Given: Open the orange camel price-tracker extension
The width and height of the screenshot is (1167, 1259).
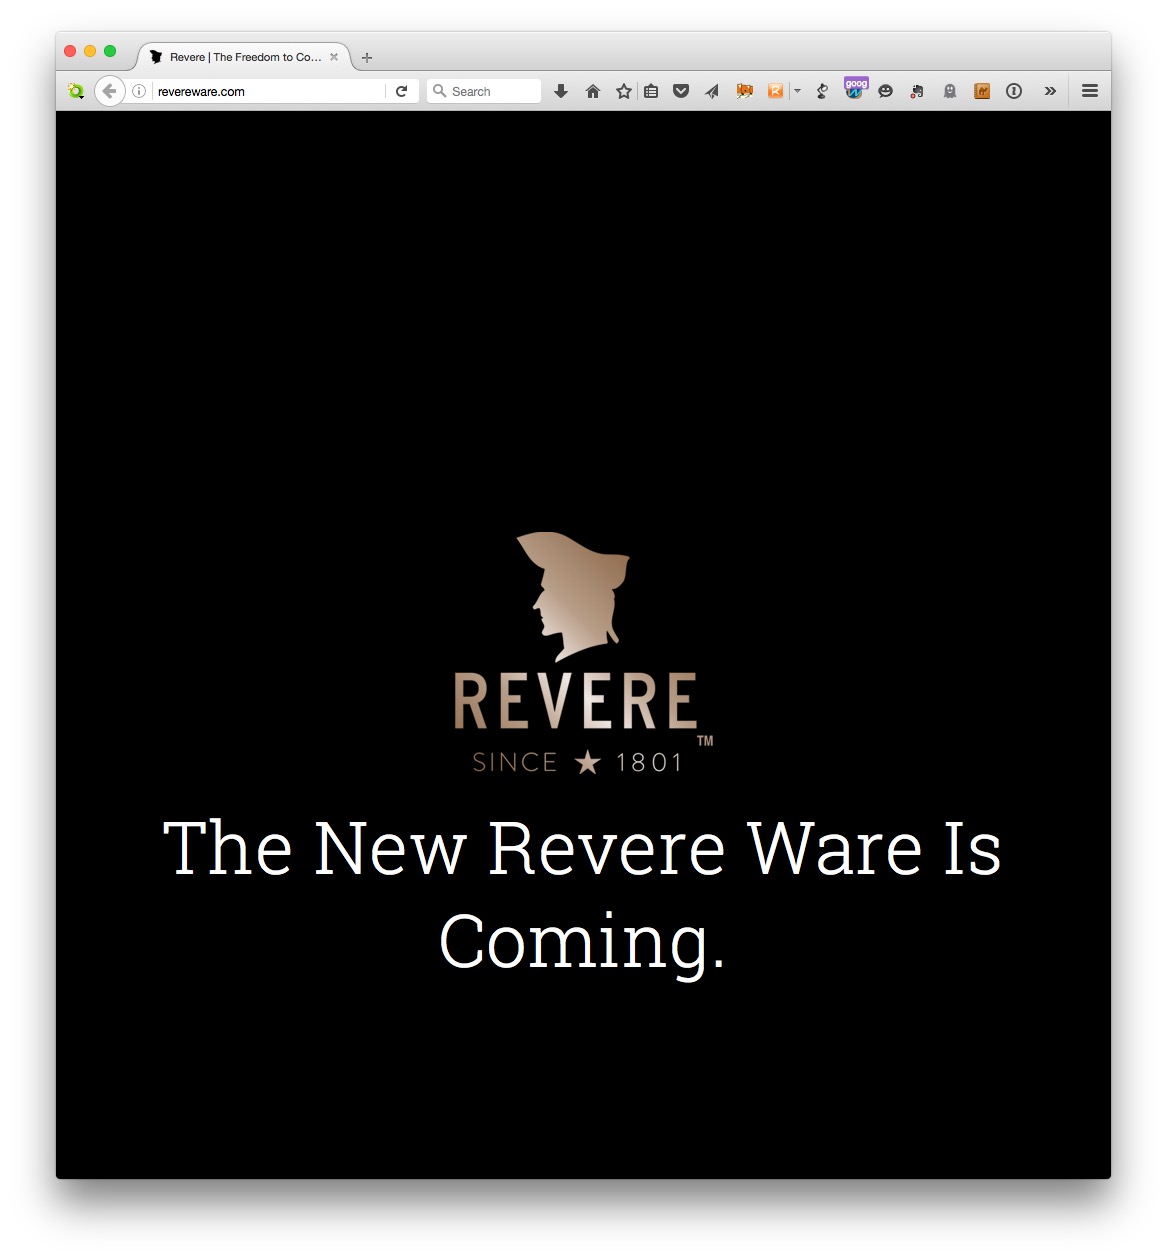Looking at the screenshot, I should 981,91.
